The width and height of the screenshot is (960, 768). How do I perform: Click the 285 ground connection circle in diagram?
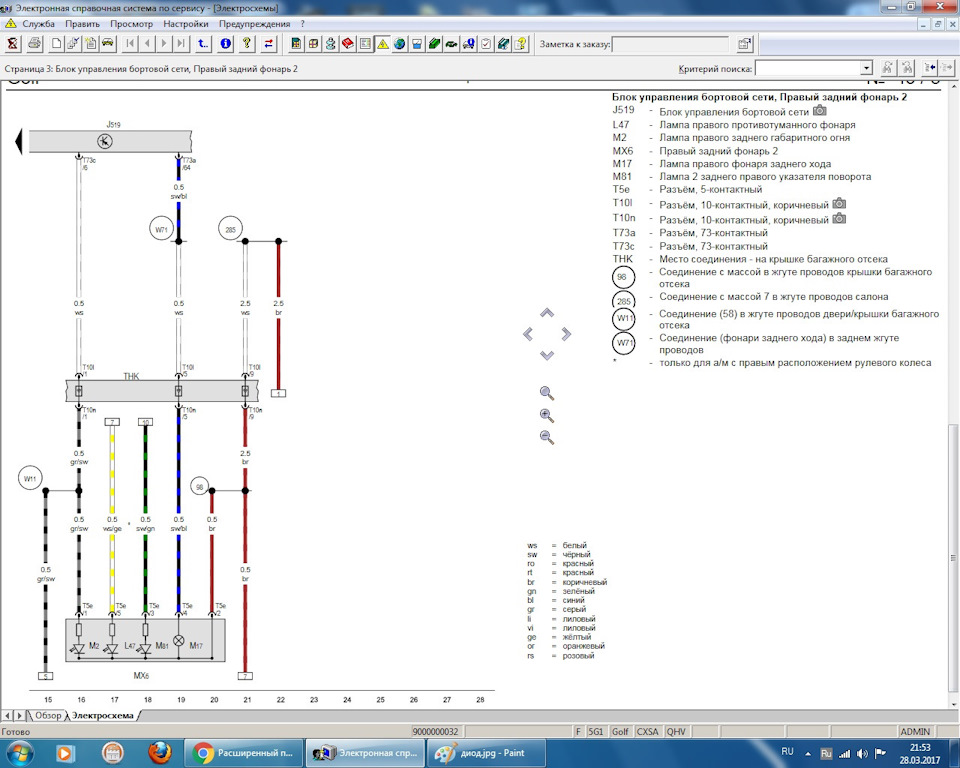[x=230, y=230]
